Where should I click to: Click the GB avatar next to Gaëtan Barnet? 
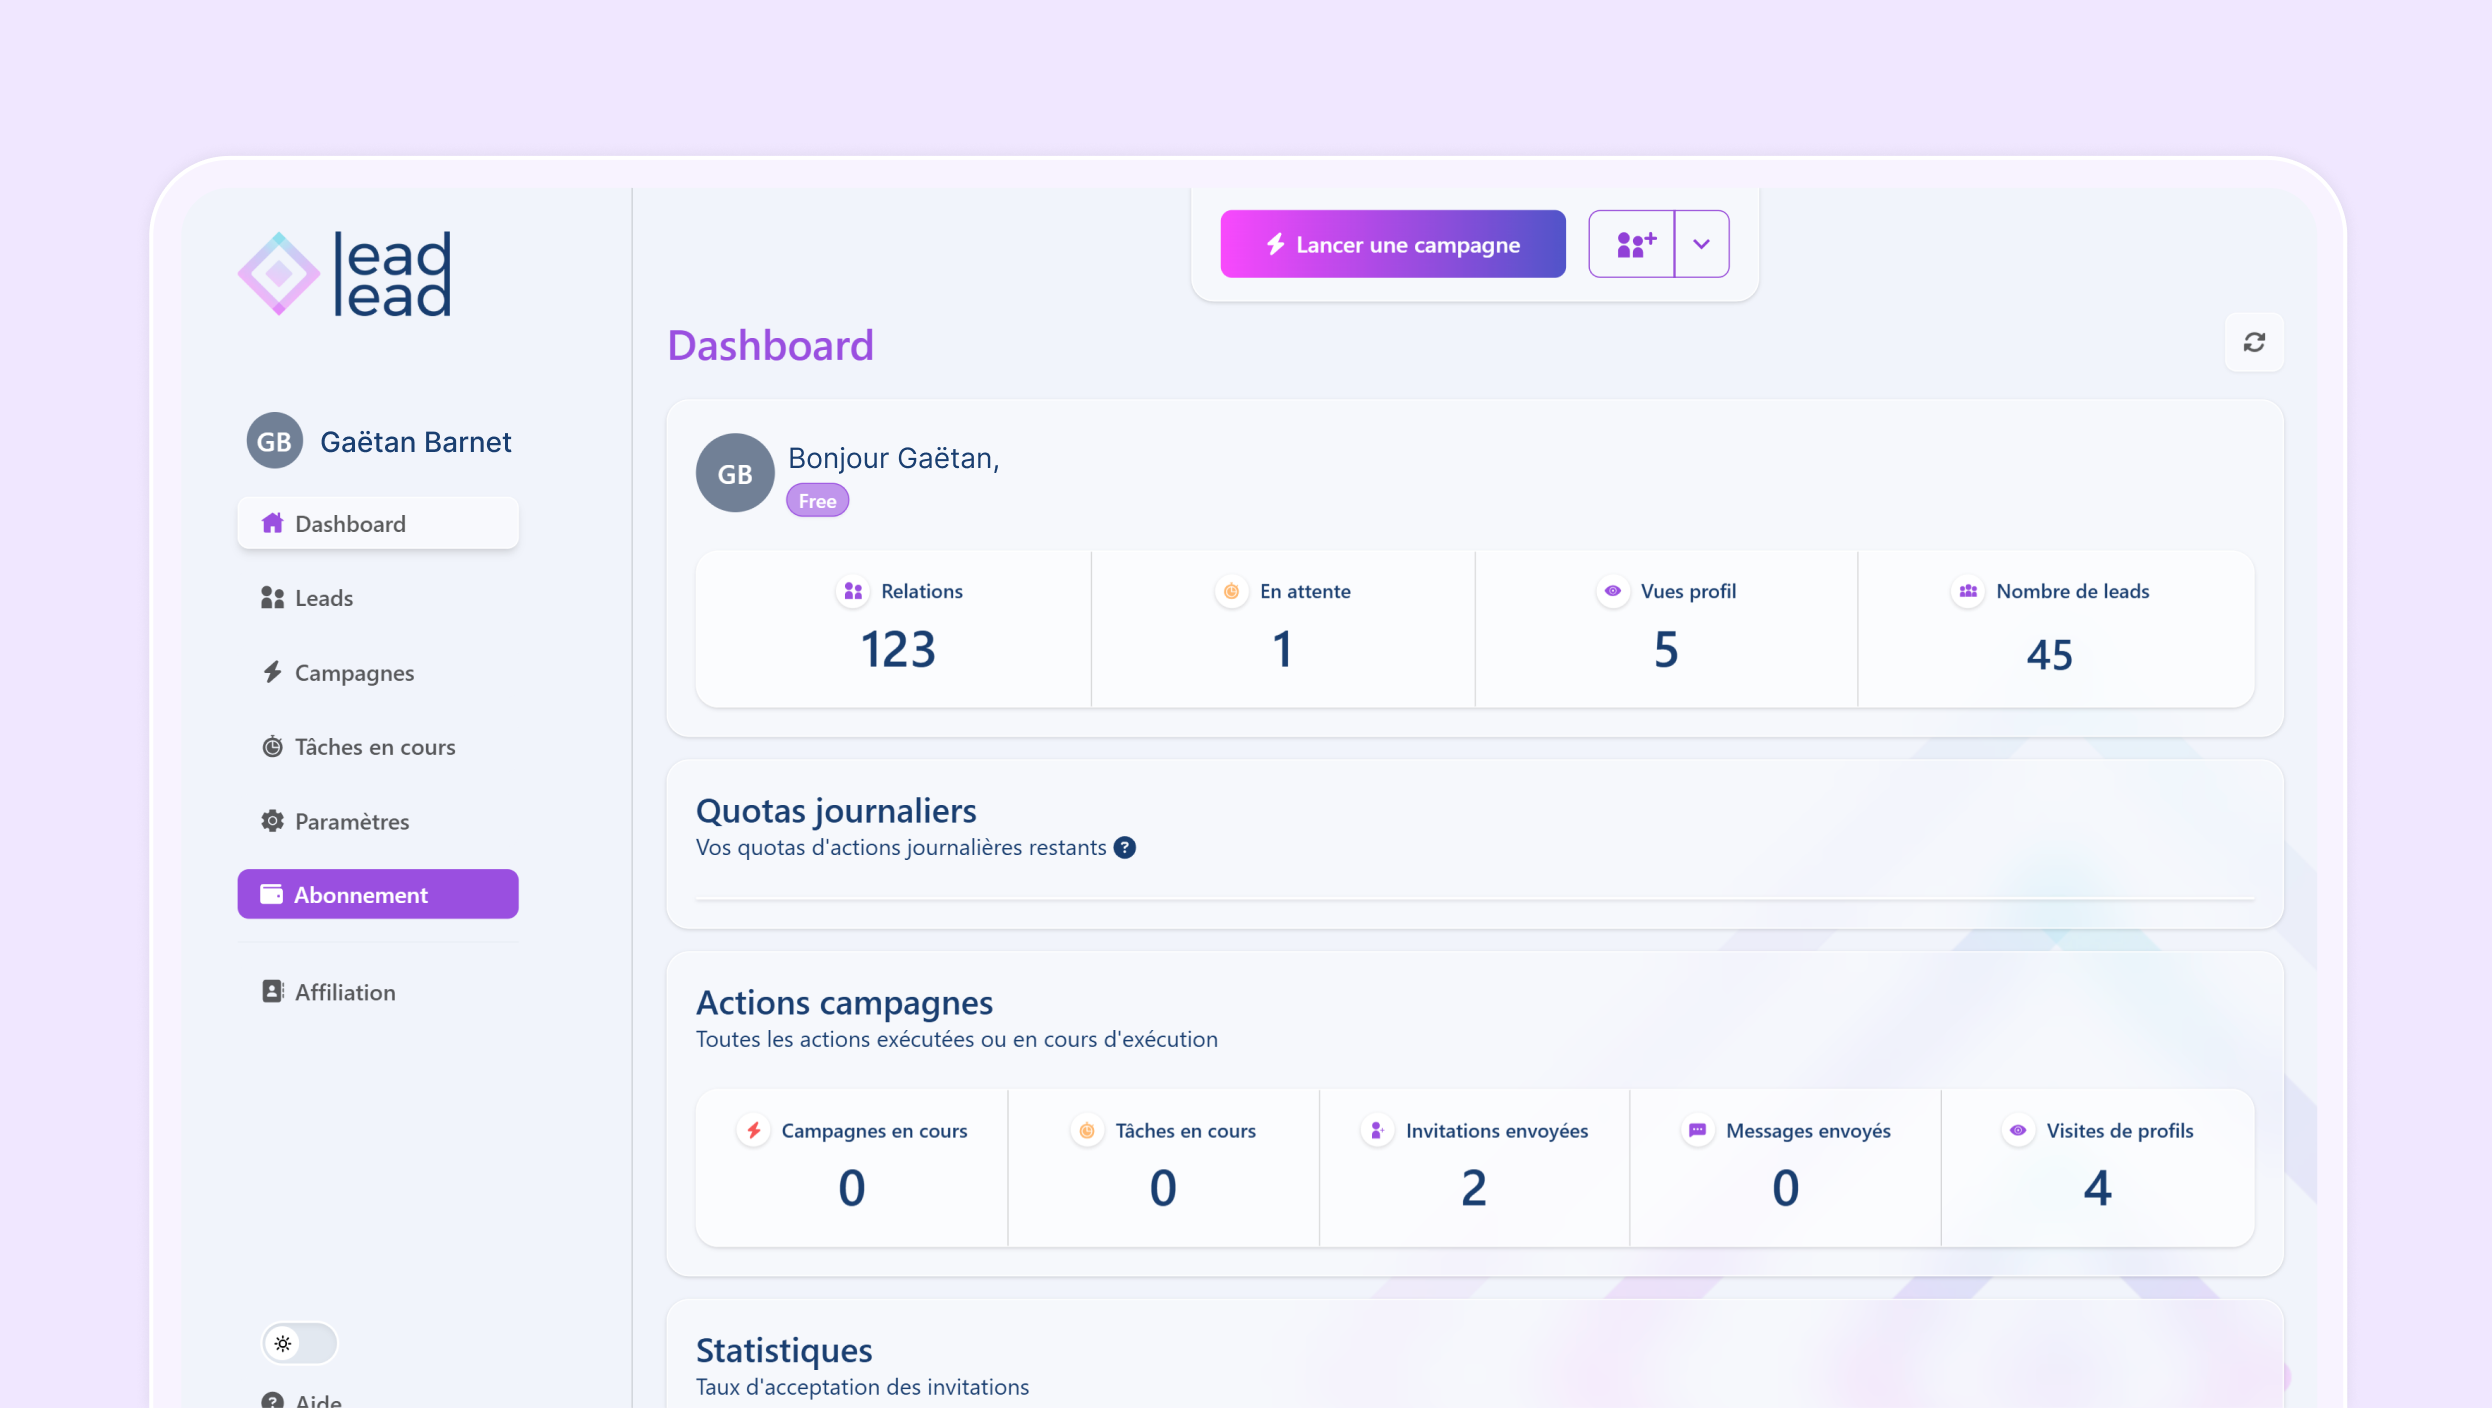point(275,441)
